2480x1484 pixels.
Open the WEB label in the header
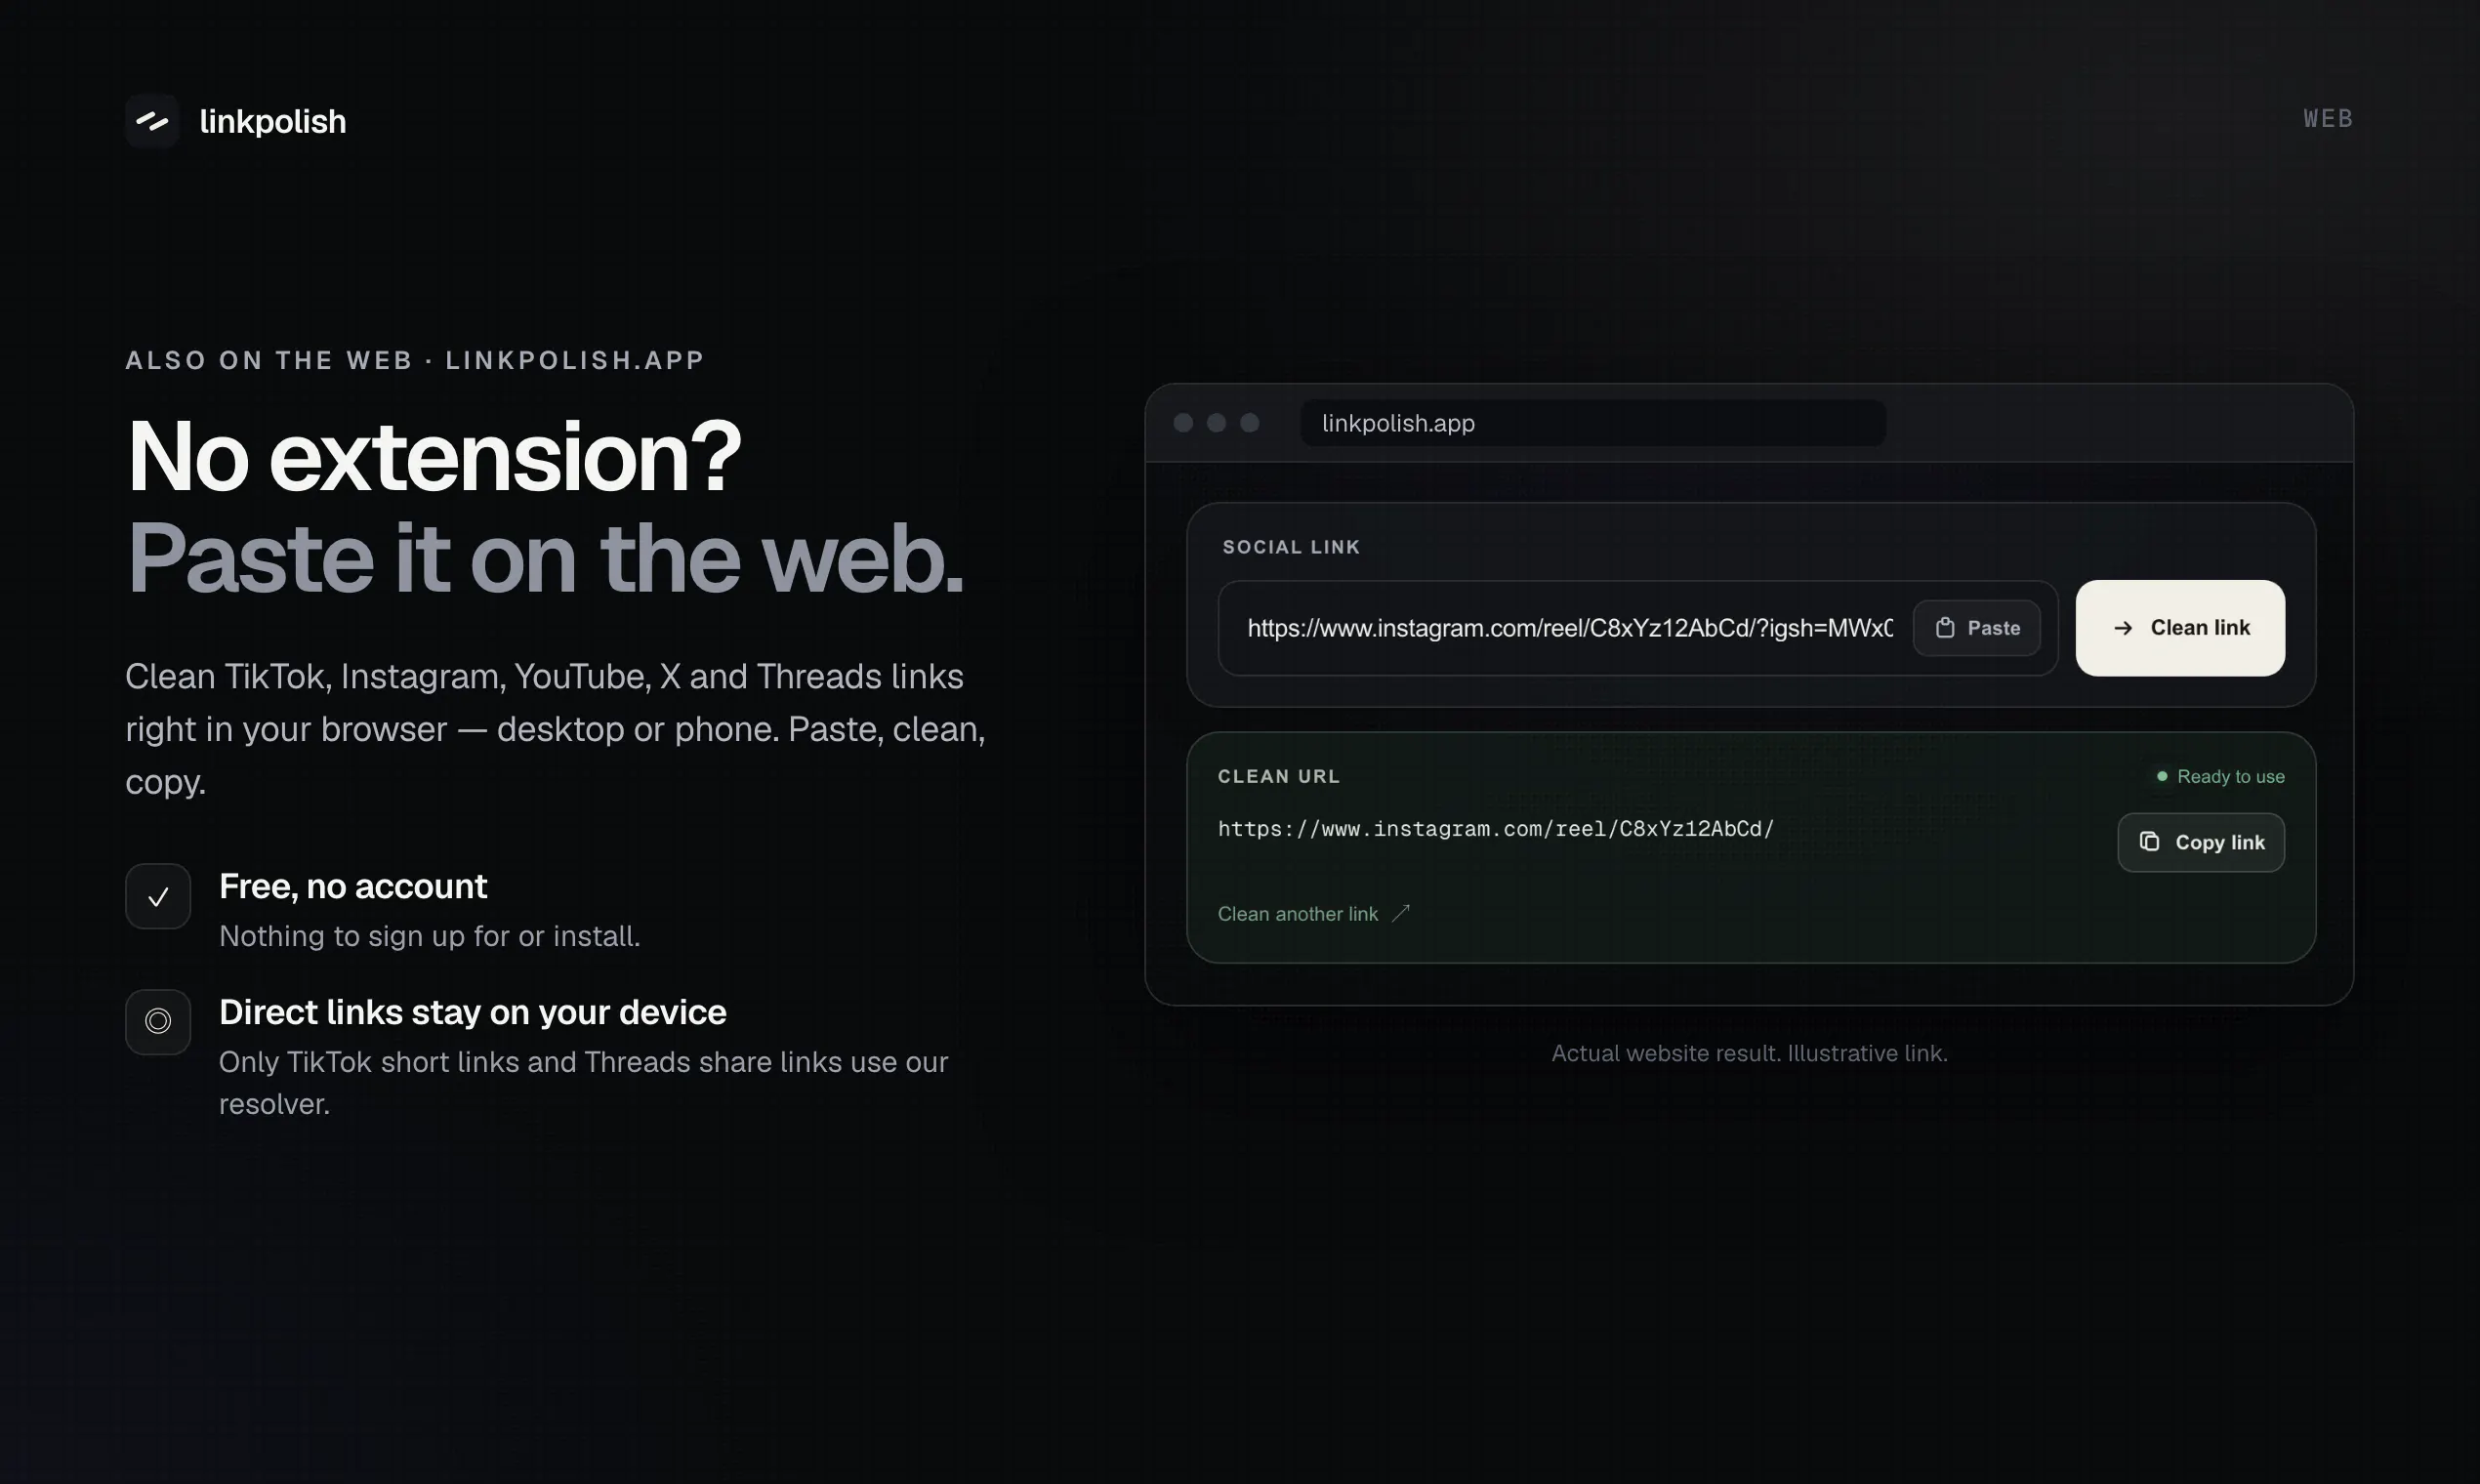coord(2328,119)
